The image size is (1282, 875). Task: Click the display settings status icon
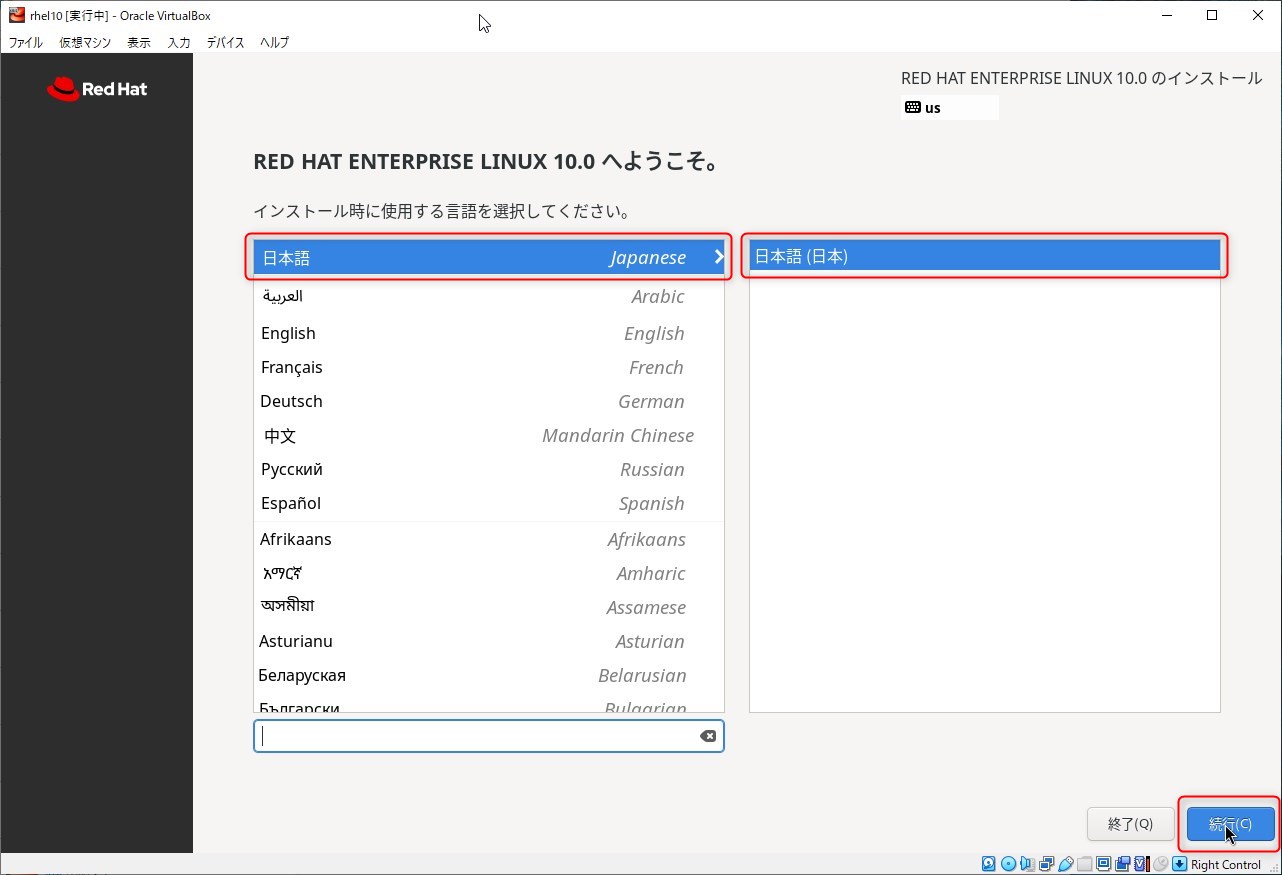[1103, 864]
